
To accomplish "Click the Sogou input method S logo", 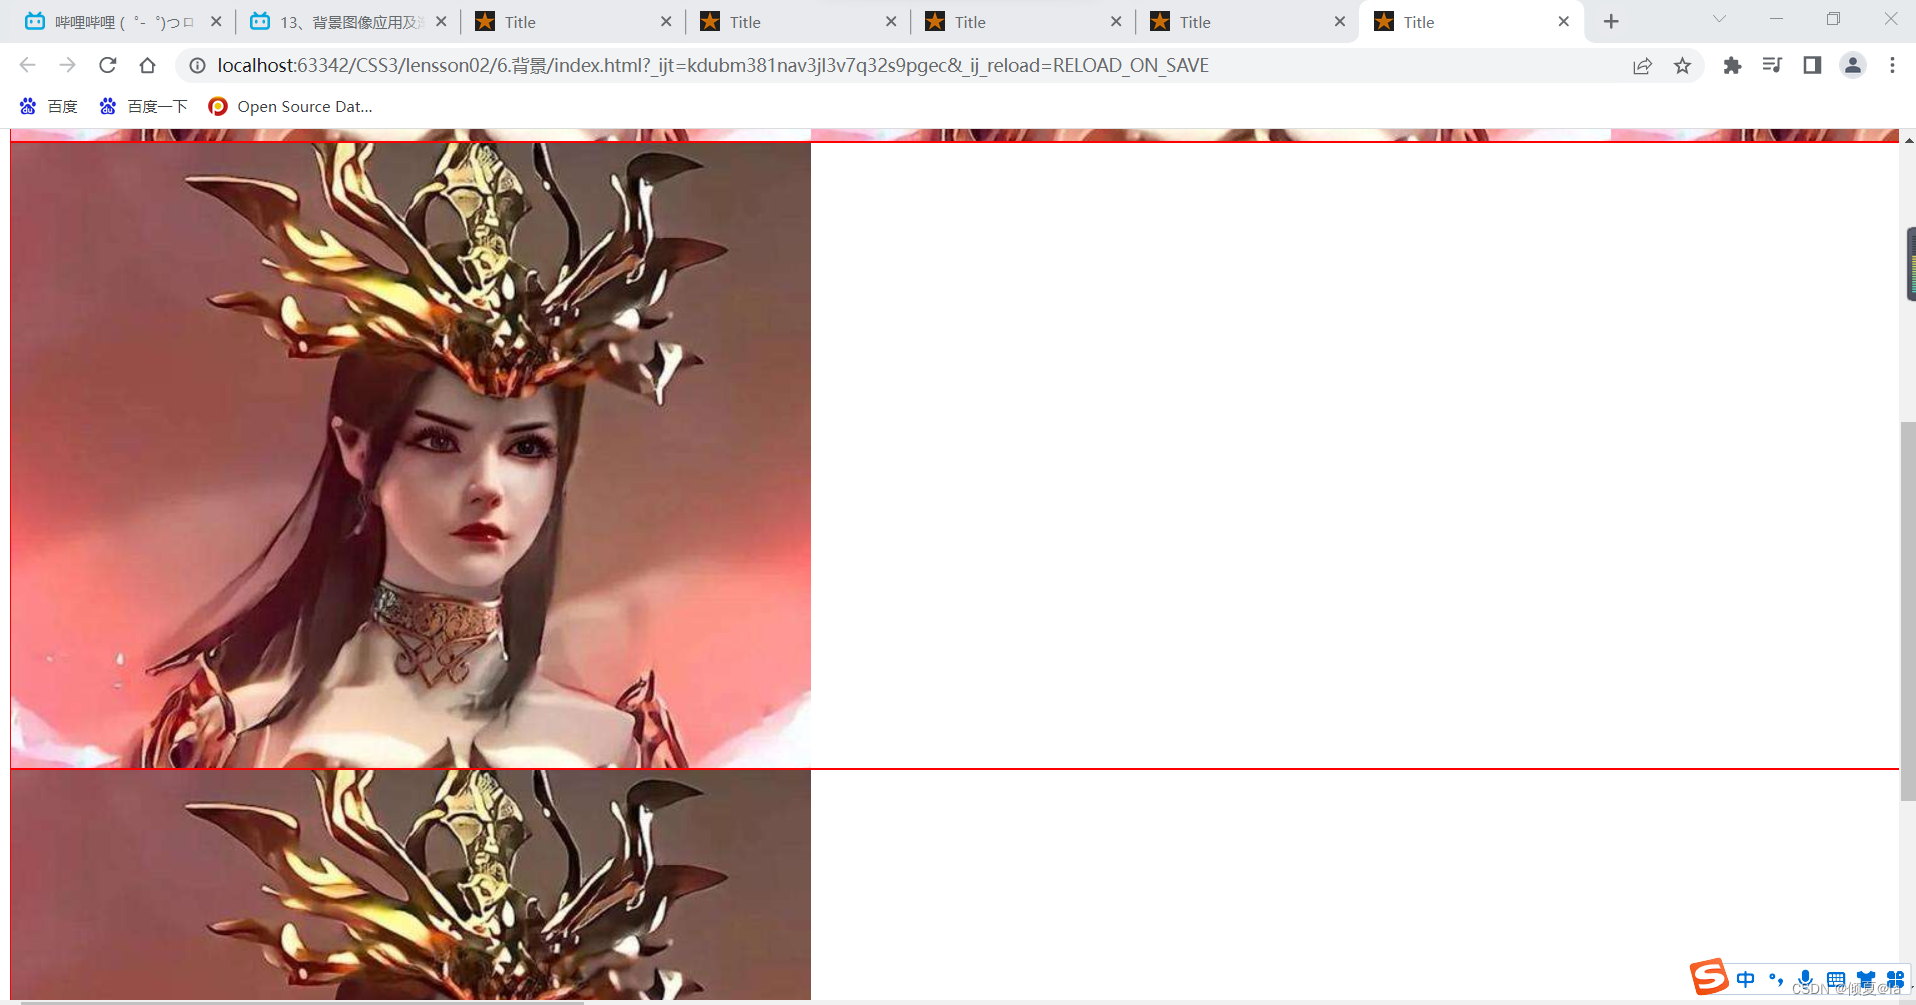I will coord(1709,977).
